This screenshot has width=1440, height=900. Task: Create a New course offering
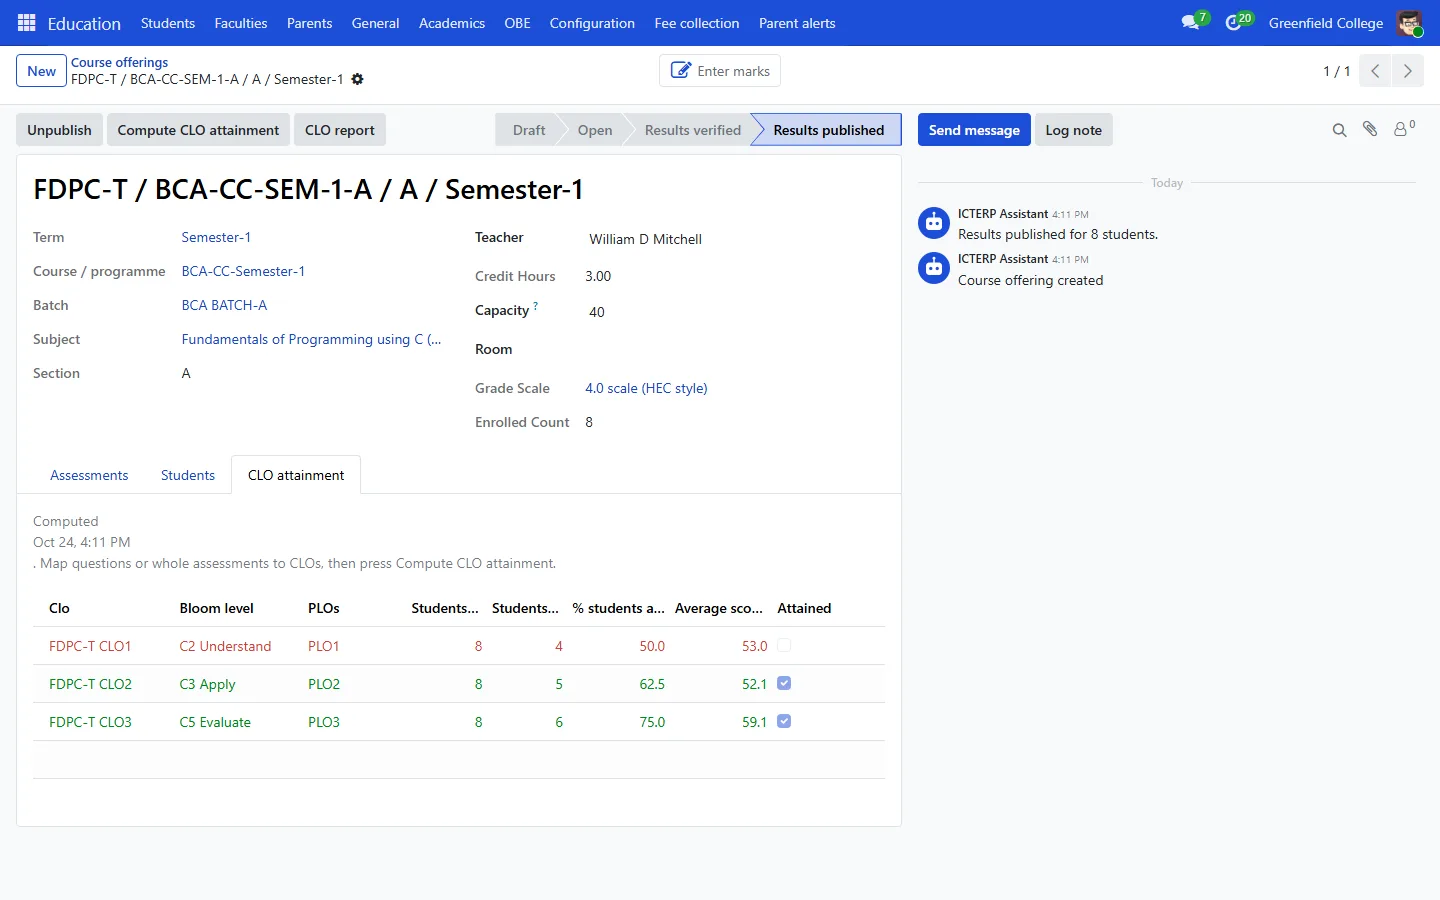(42, 71)
